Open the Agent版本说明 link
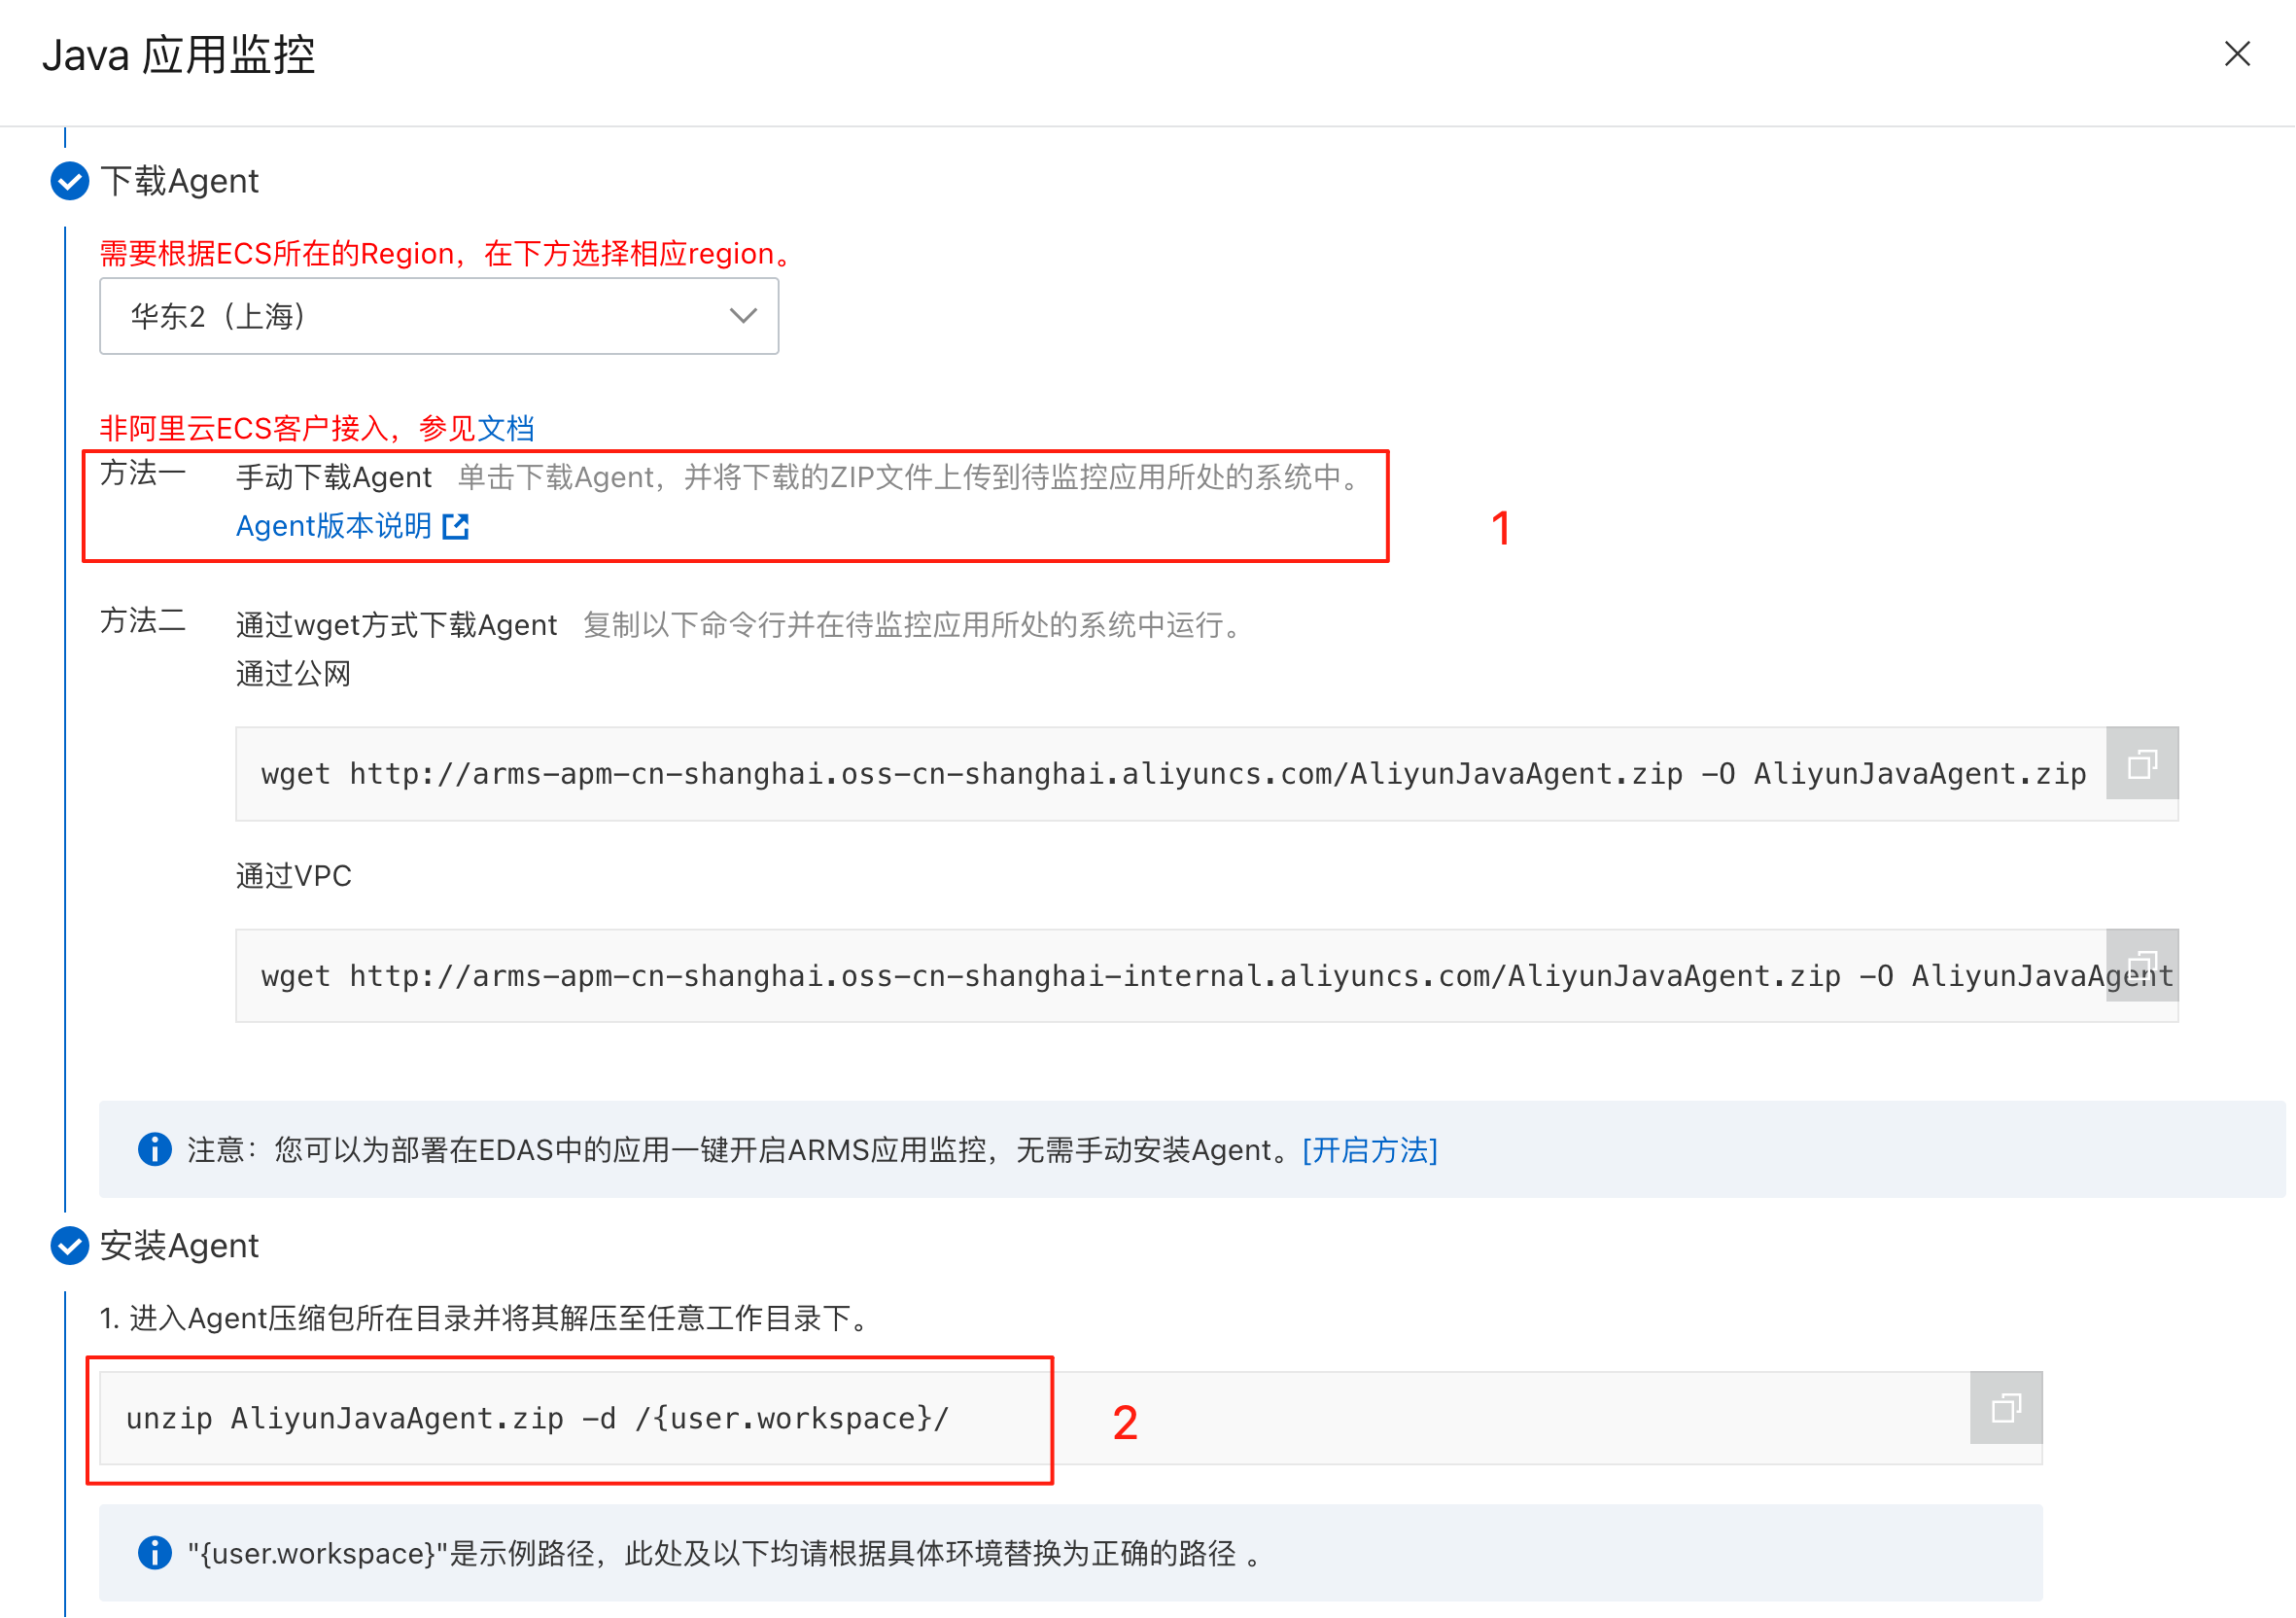The height and width of the screenshot is (1618, 2296). tap(333, 526)
